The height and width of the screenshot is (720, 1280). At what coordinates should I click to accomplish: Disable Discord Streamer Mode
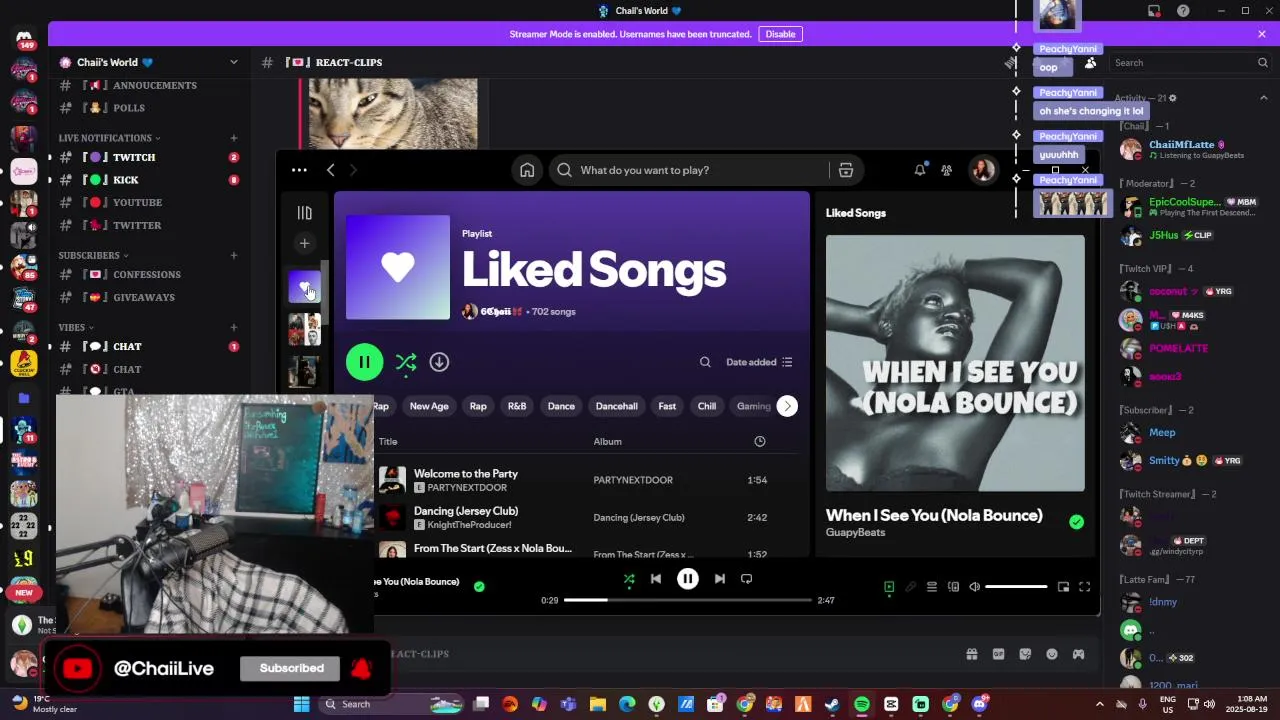point(780,34)
